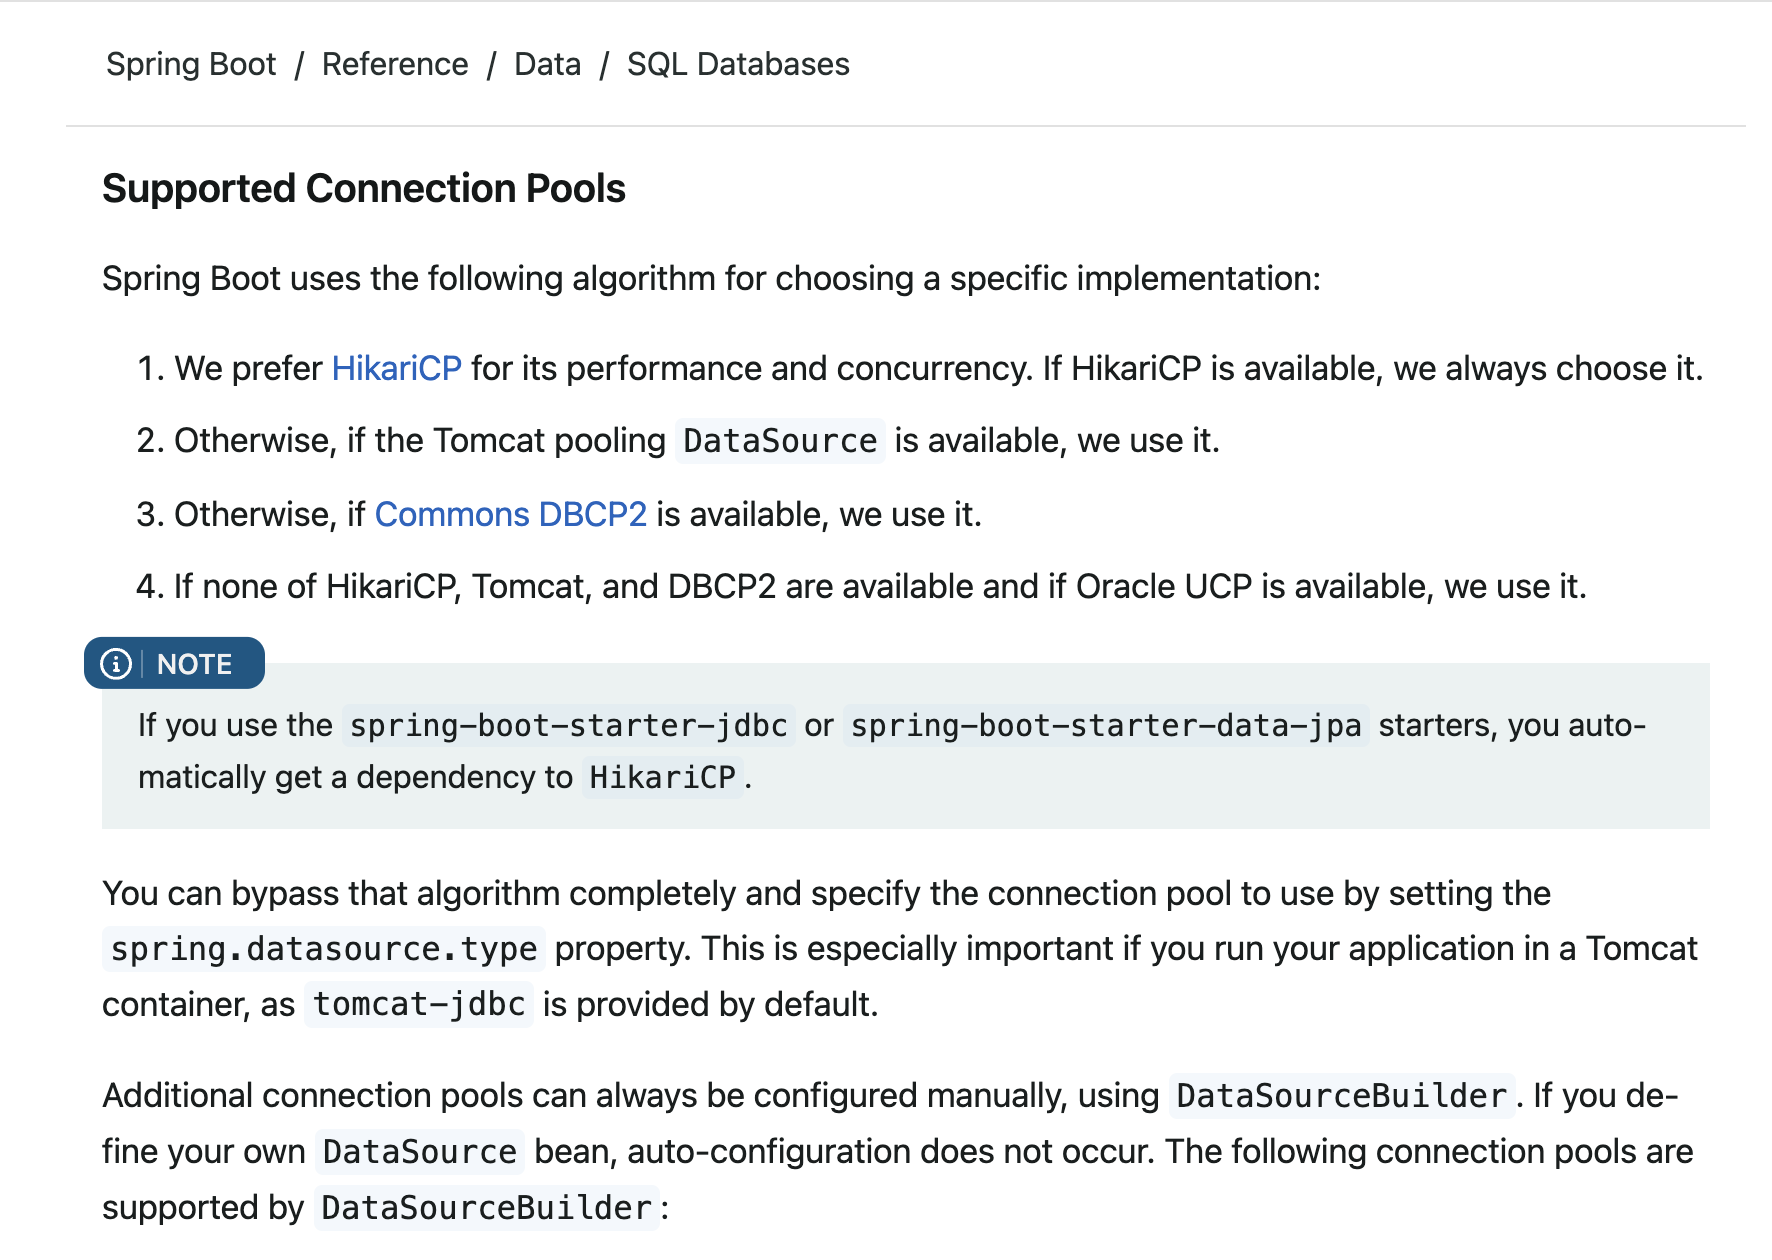1772x1260 pixels.
Task: Click the Supported Connection Pools heading
Action: tap(364, 188)
